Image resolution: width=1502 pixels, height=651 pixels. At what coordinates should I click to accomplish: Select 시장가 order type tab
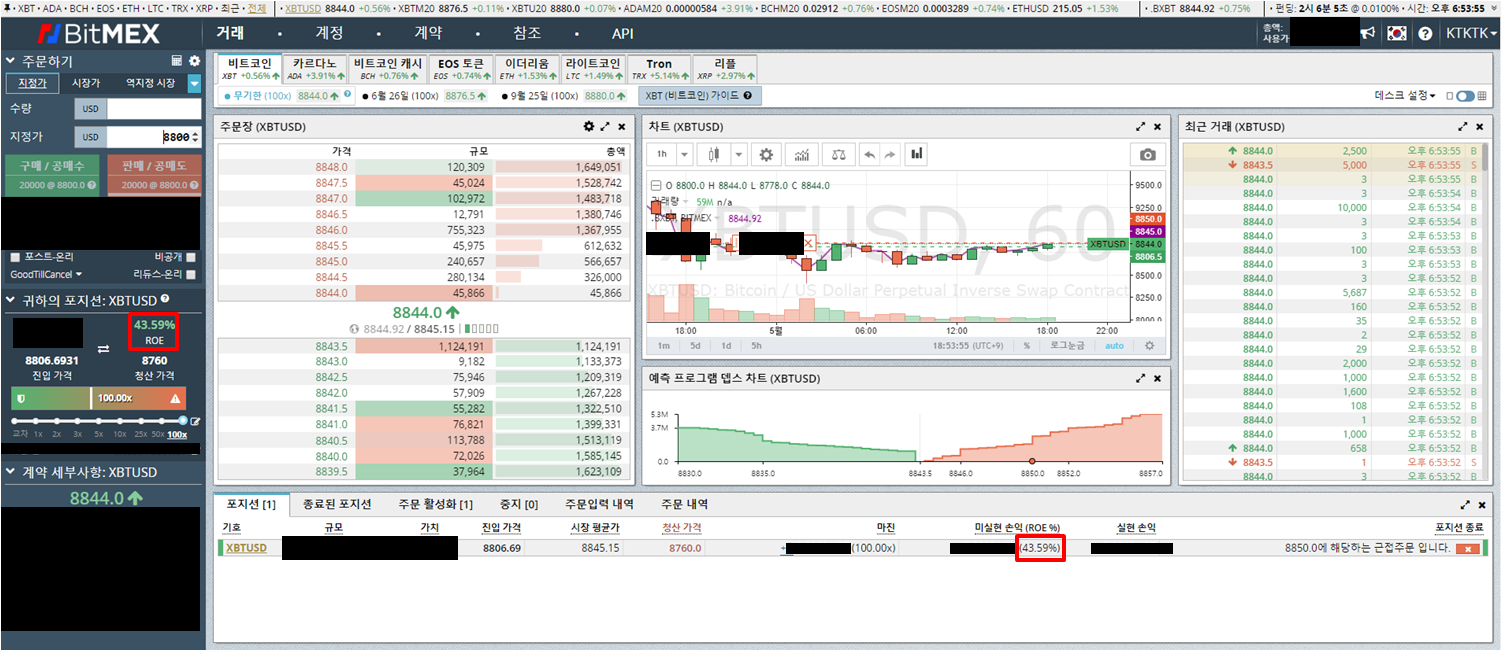[86, 83]
